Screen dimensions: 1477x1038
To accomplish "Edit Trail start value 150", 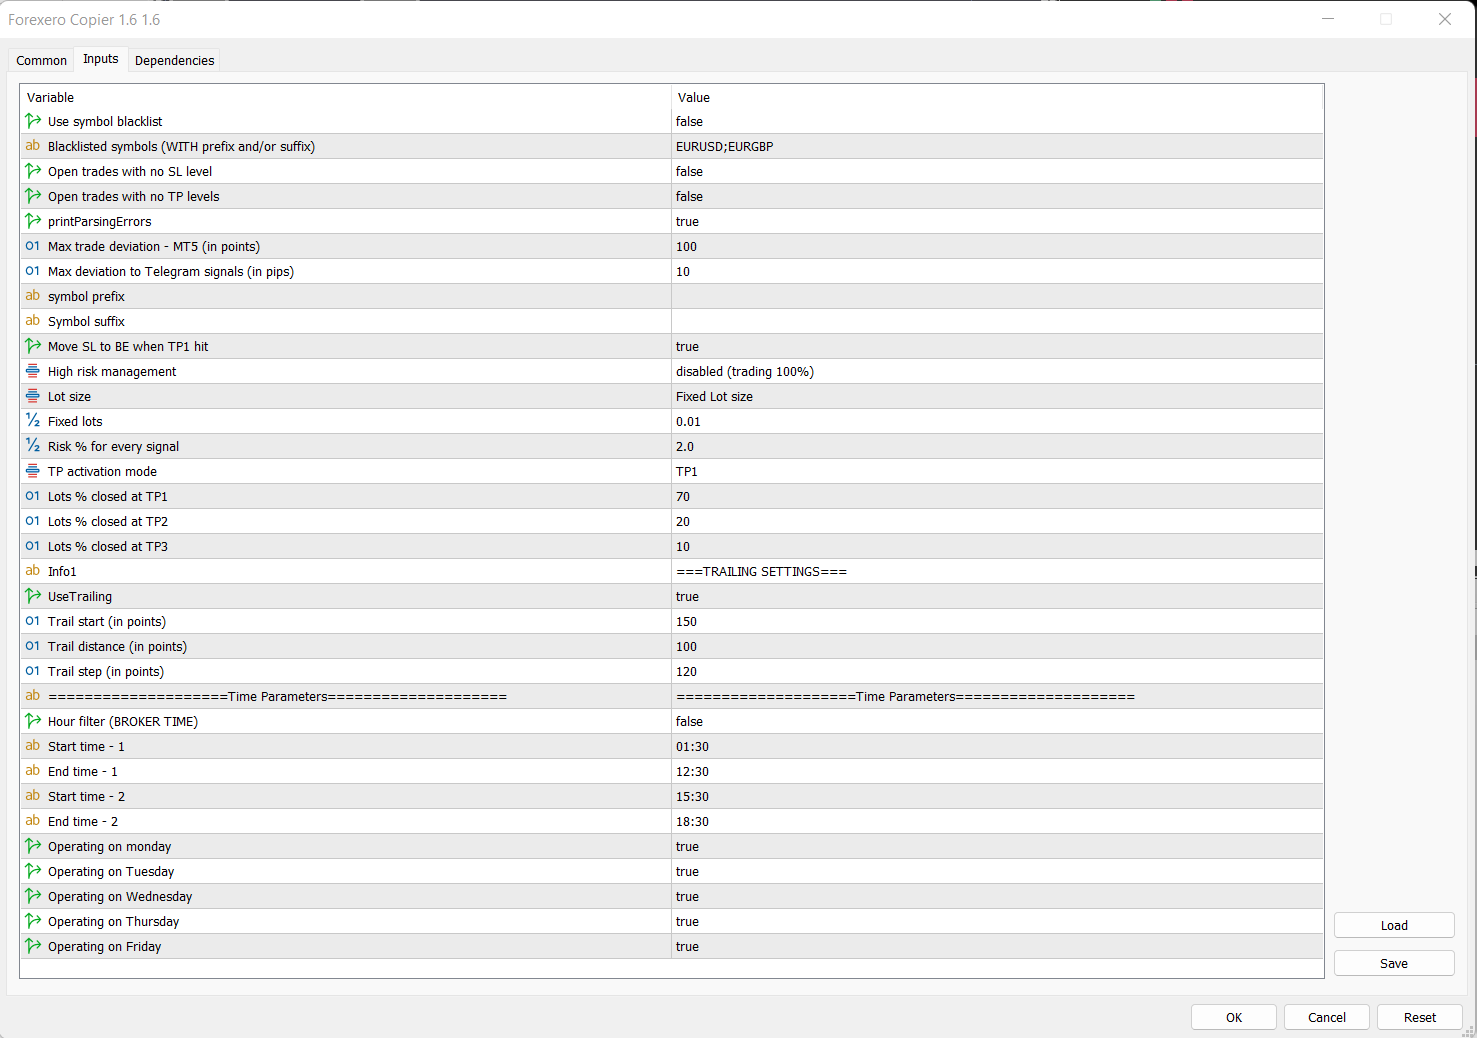I will [x=997, y=621].
